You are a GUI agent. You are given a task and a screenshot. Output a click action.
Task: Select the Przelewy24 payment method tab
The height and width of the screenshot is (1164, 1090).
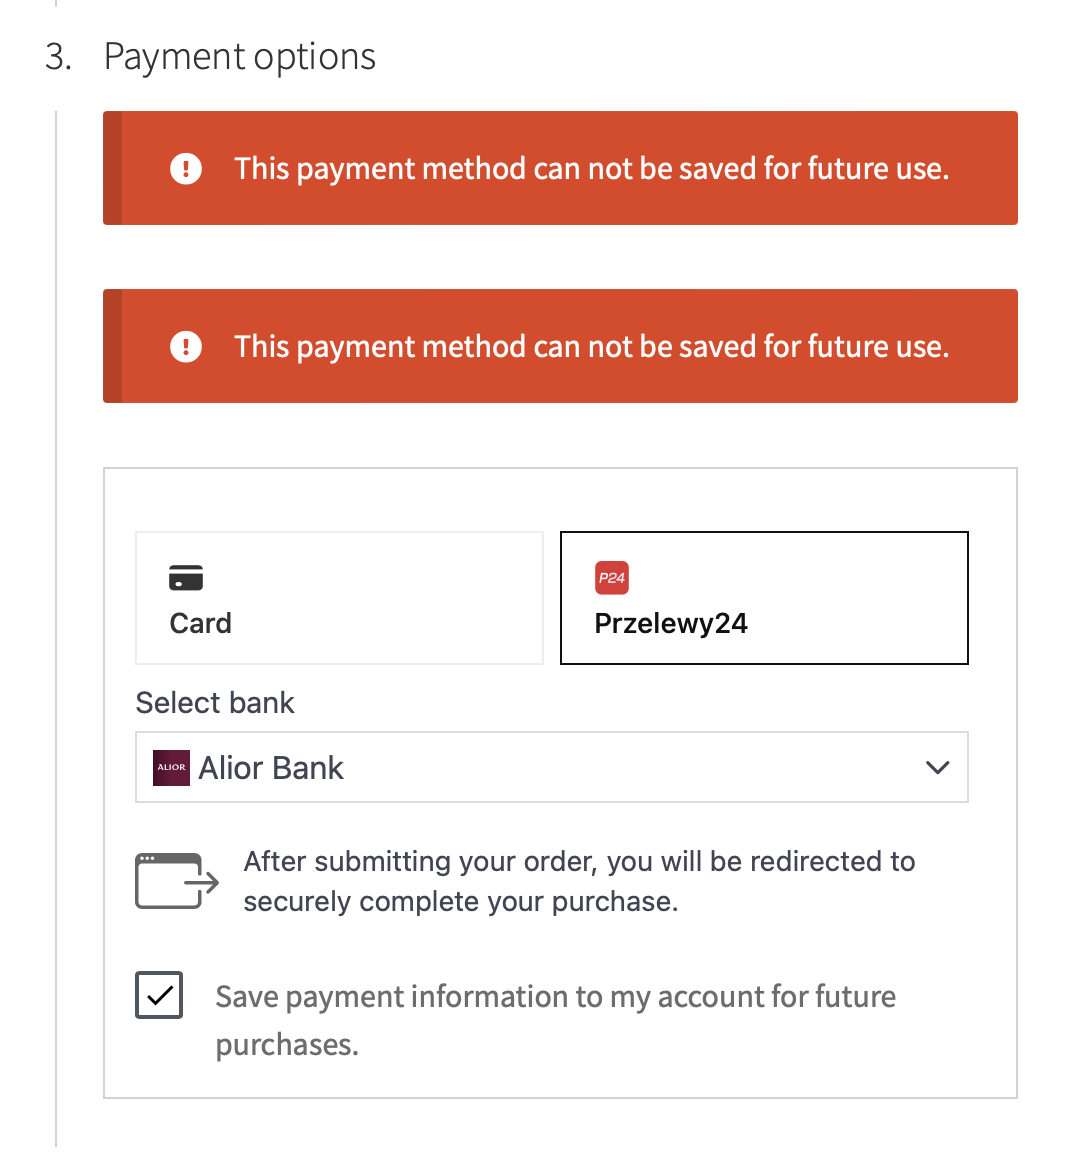click(764, 598)
